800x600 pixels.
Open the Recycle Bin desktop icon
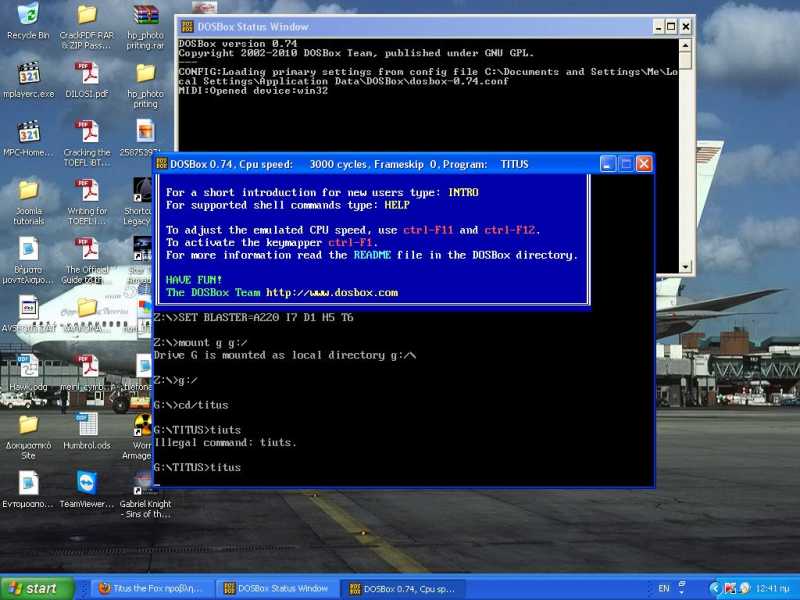tap(28, 16)
